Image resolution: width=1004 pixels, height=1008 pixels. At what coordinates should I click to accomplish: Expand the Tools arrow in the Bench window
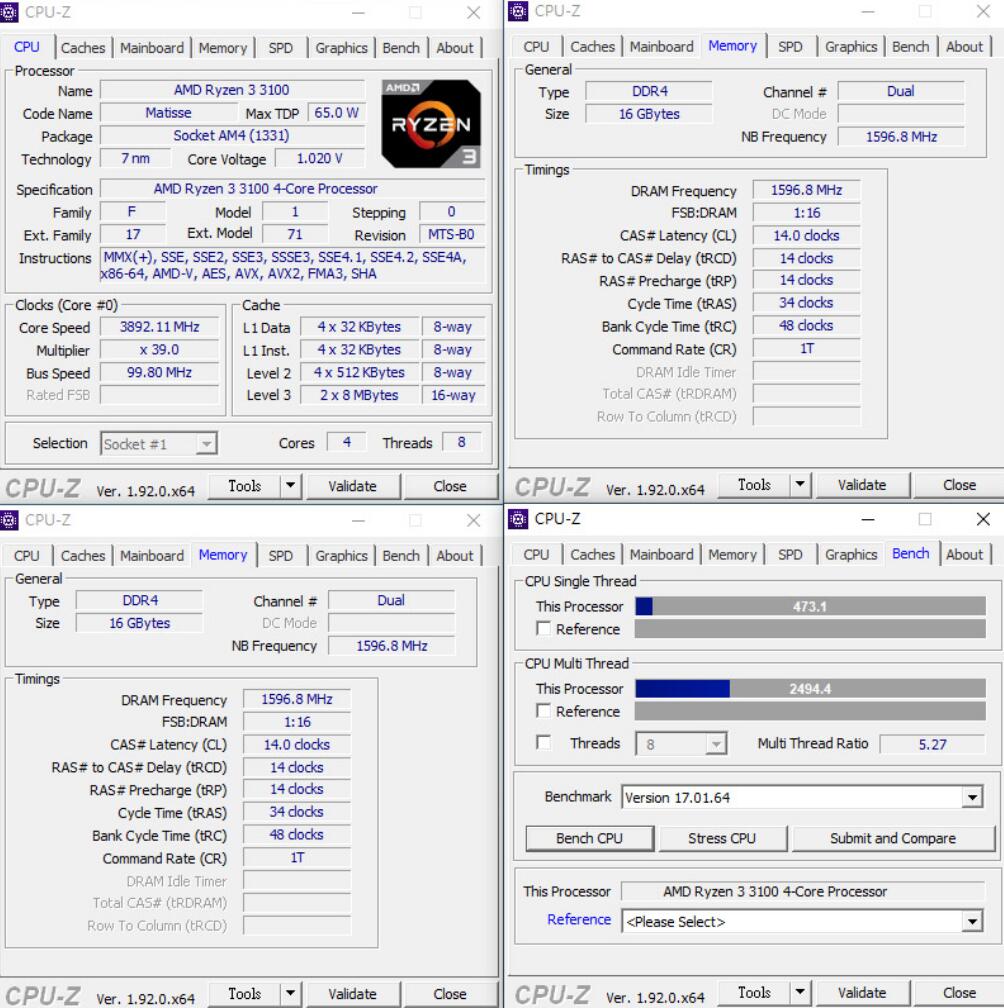pos(800,992)
